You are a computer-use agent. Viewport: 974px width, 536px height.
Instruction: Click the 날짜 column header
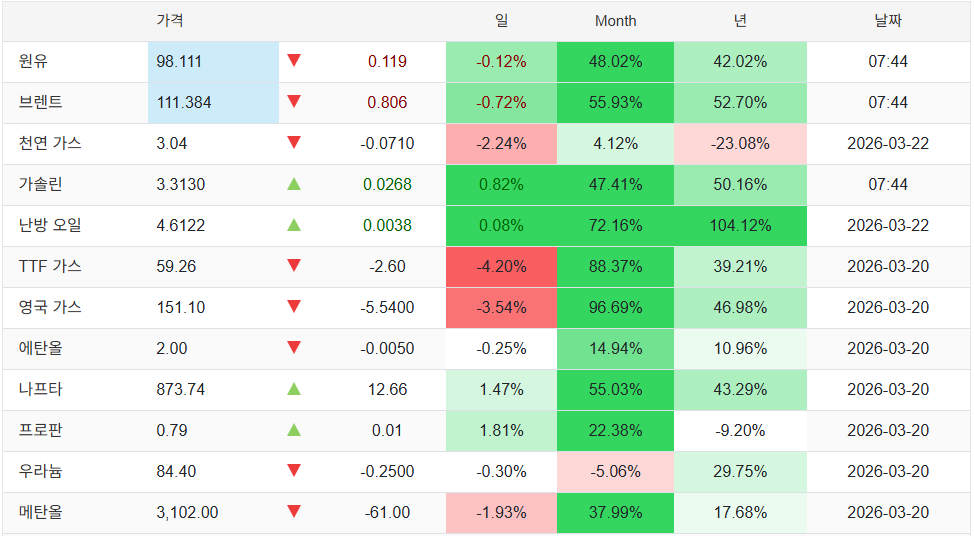pyautogui.click(x=887, y=21)
